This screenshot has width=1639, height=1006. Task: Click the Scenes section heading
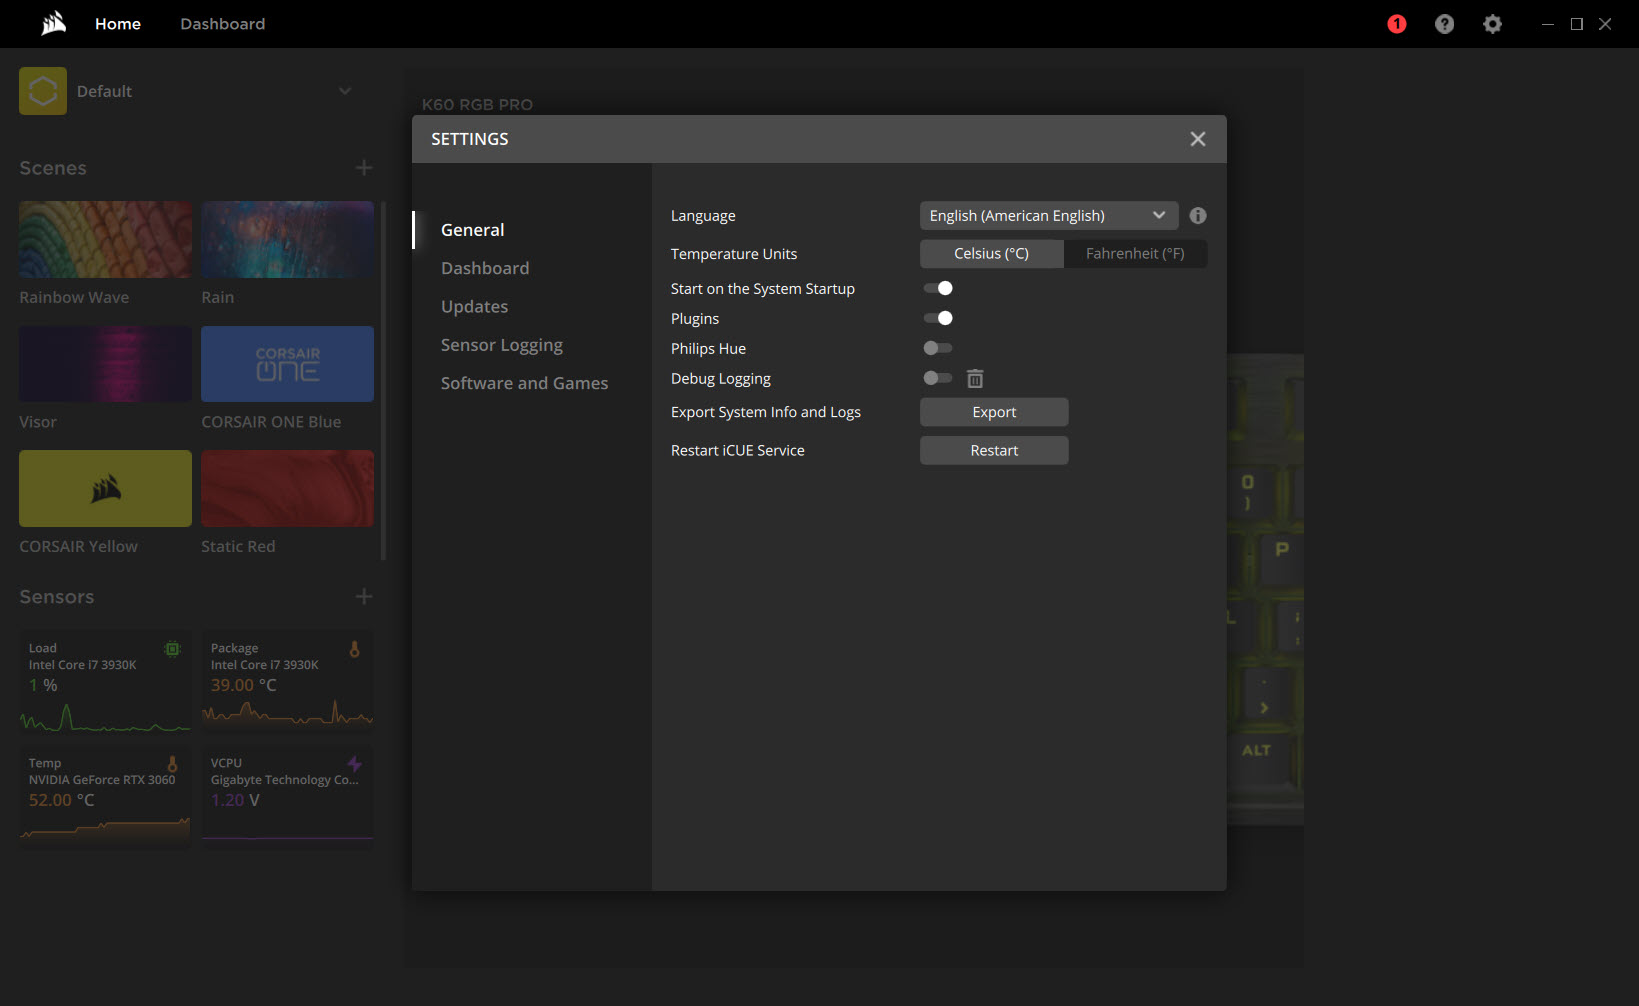tap(53, 168)
